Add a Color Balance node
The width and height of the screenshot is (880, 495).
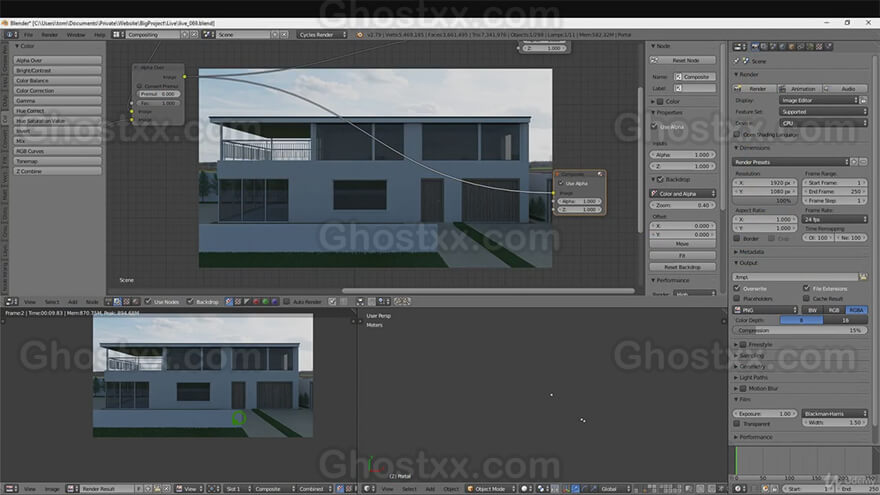click(58, 80)
